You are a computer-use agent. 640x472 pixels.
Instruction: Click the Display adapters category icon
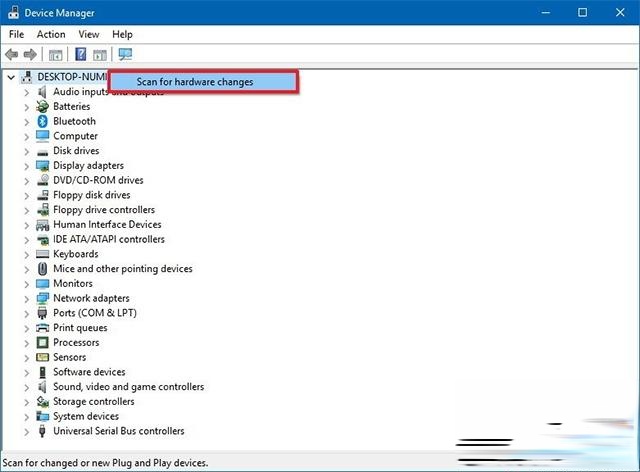pyautogui.click(x=42, y=166)
